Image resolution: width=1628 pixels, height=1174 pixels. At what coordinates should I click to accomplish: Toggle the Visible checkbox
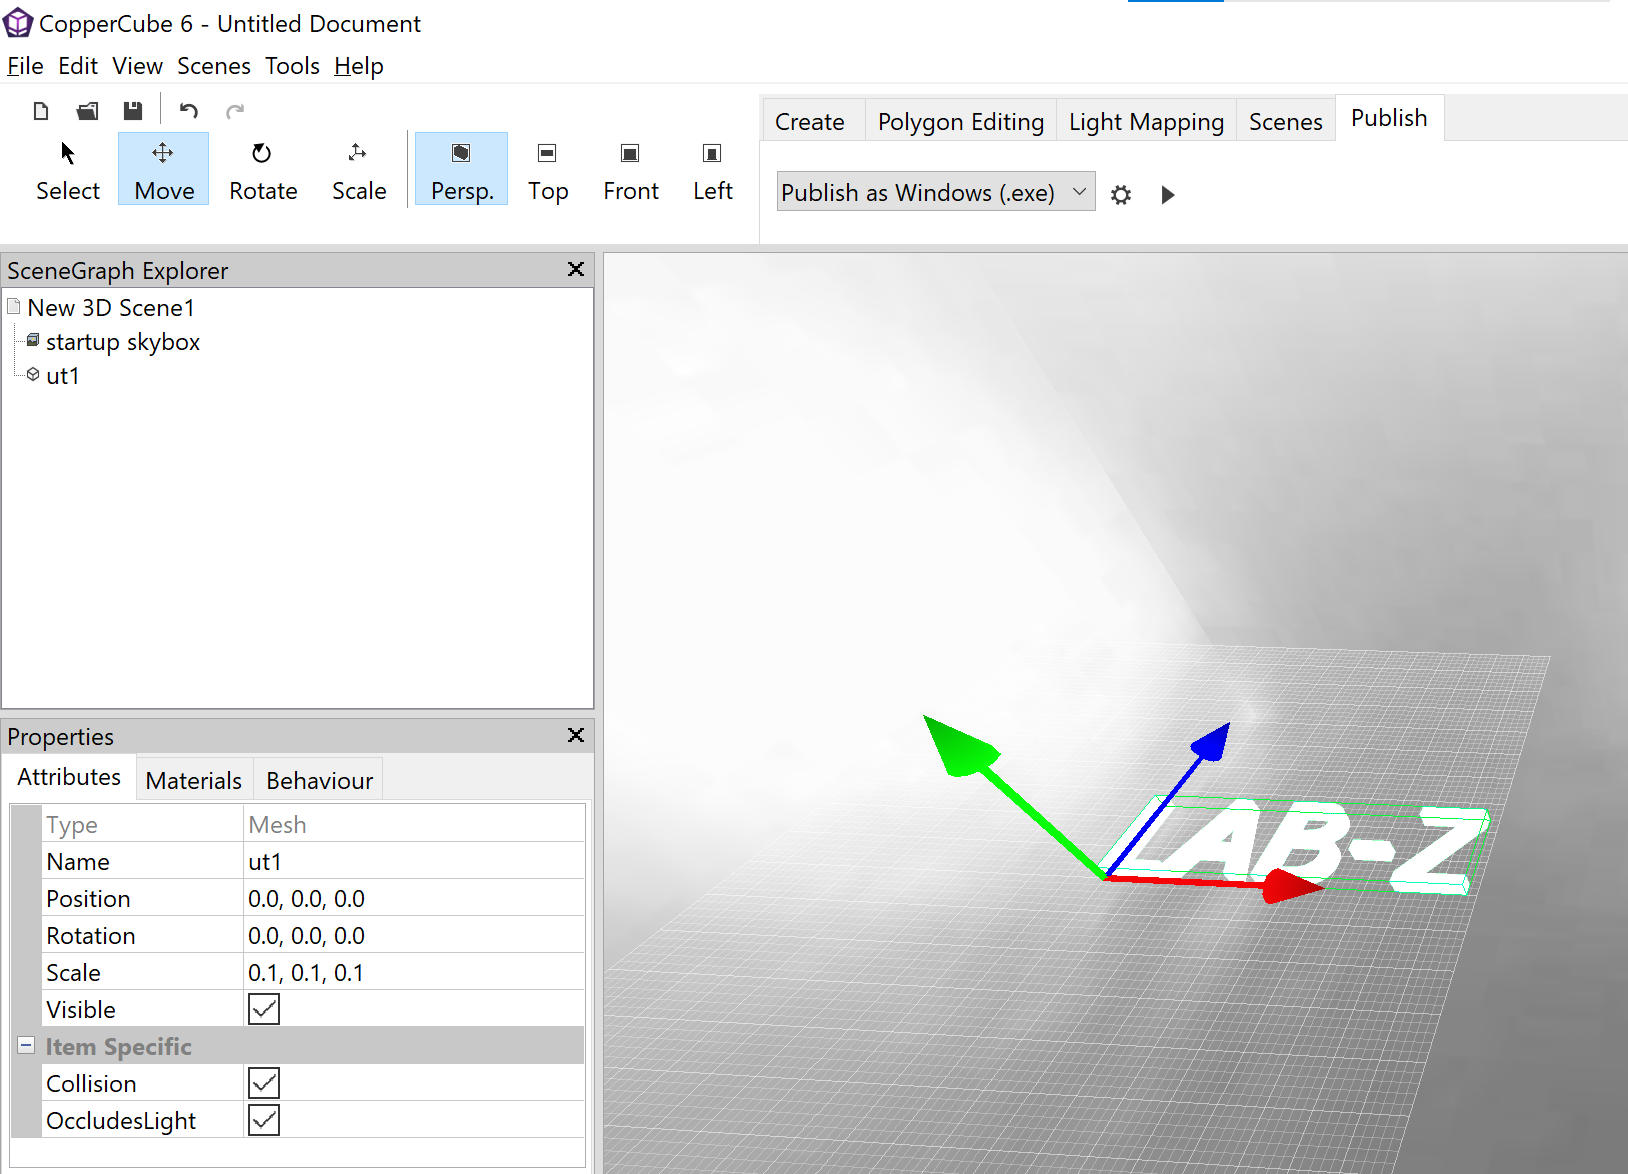[264, 1009]
